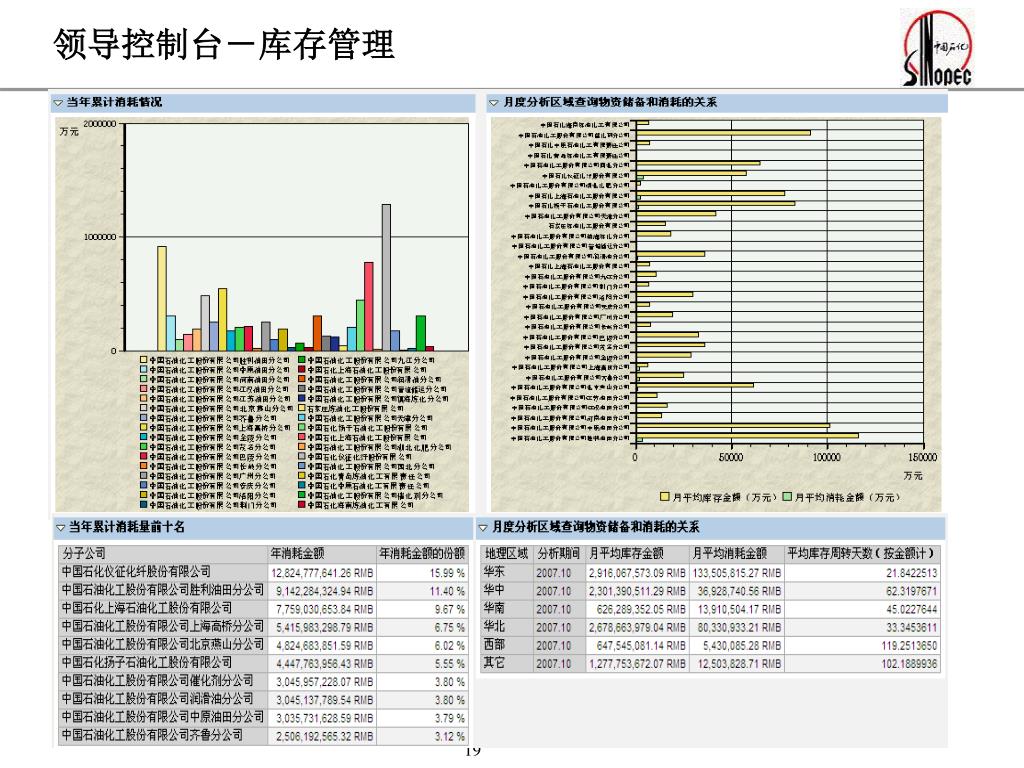Image resolution: width=1024 pixels, height=768 pixels.
Task: Sort by 分析期间 column header
Action: click(x=559, y=554)
